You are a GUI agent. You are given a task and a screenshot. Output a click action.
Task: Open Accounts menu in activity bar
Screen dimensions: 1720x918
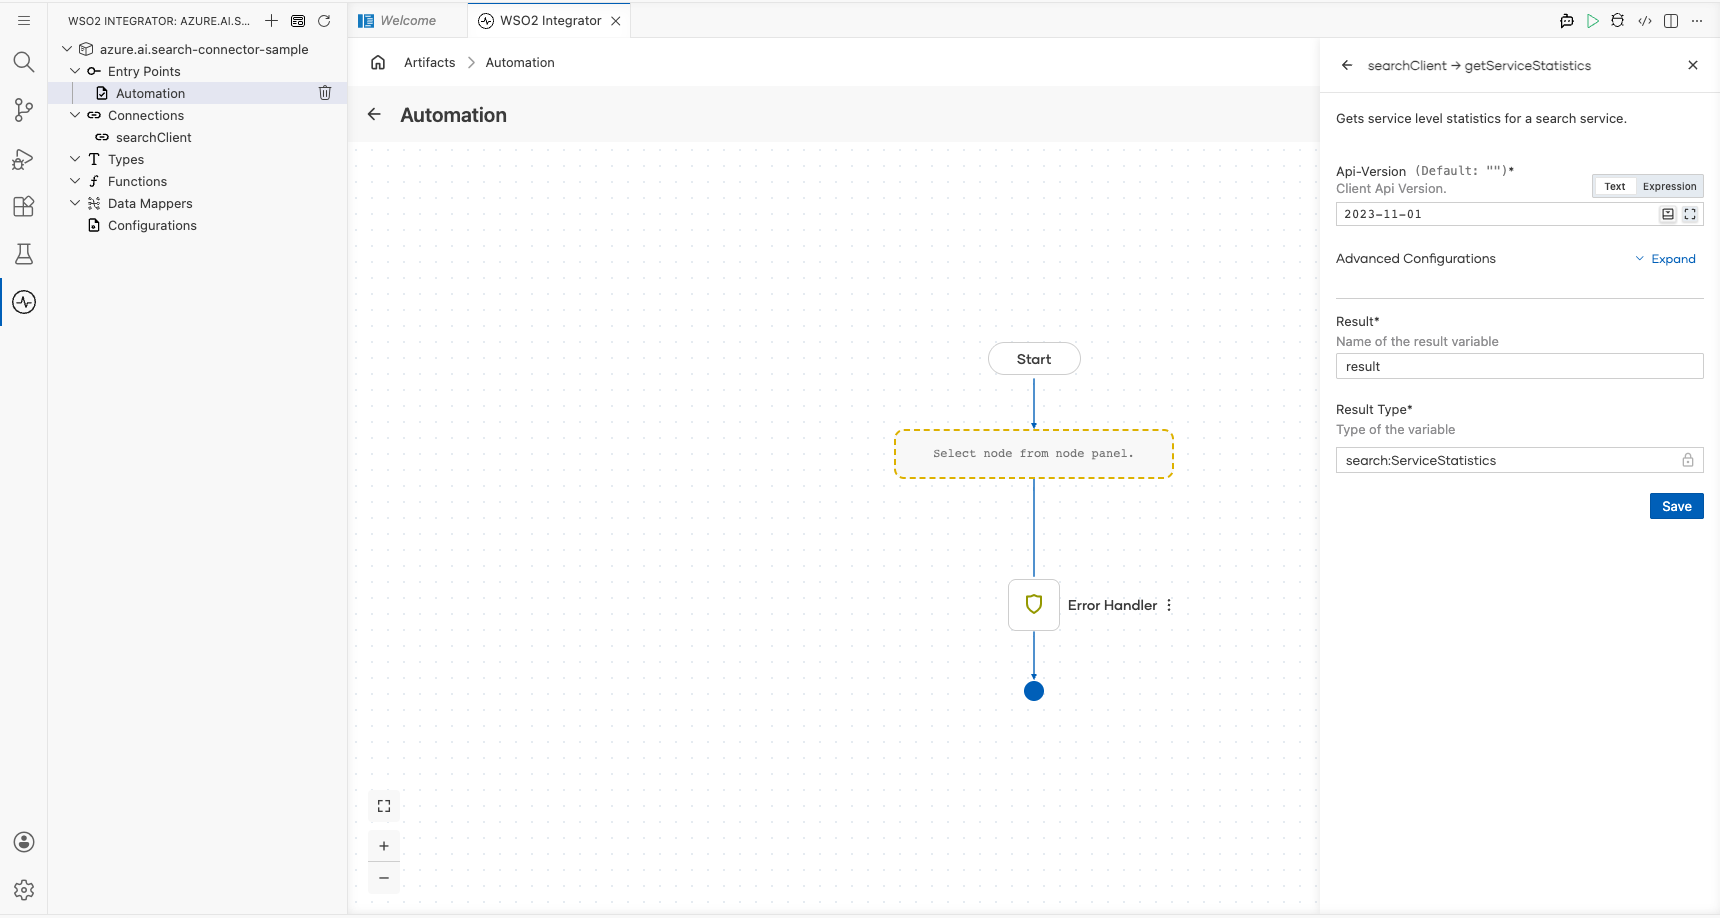tap(24, 842)
